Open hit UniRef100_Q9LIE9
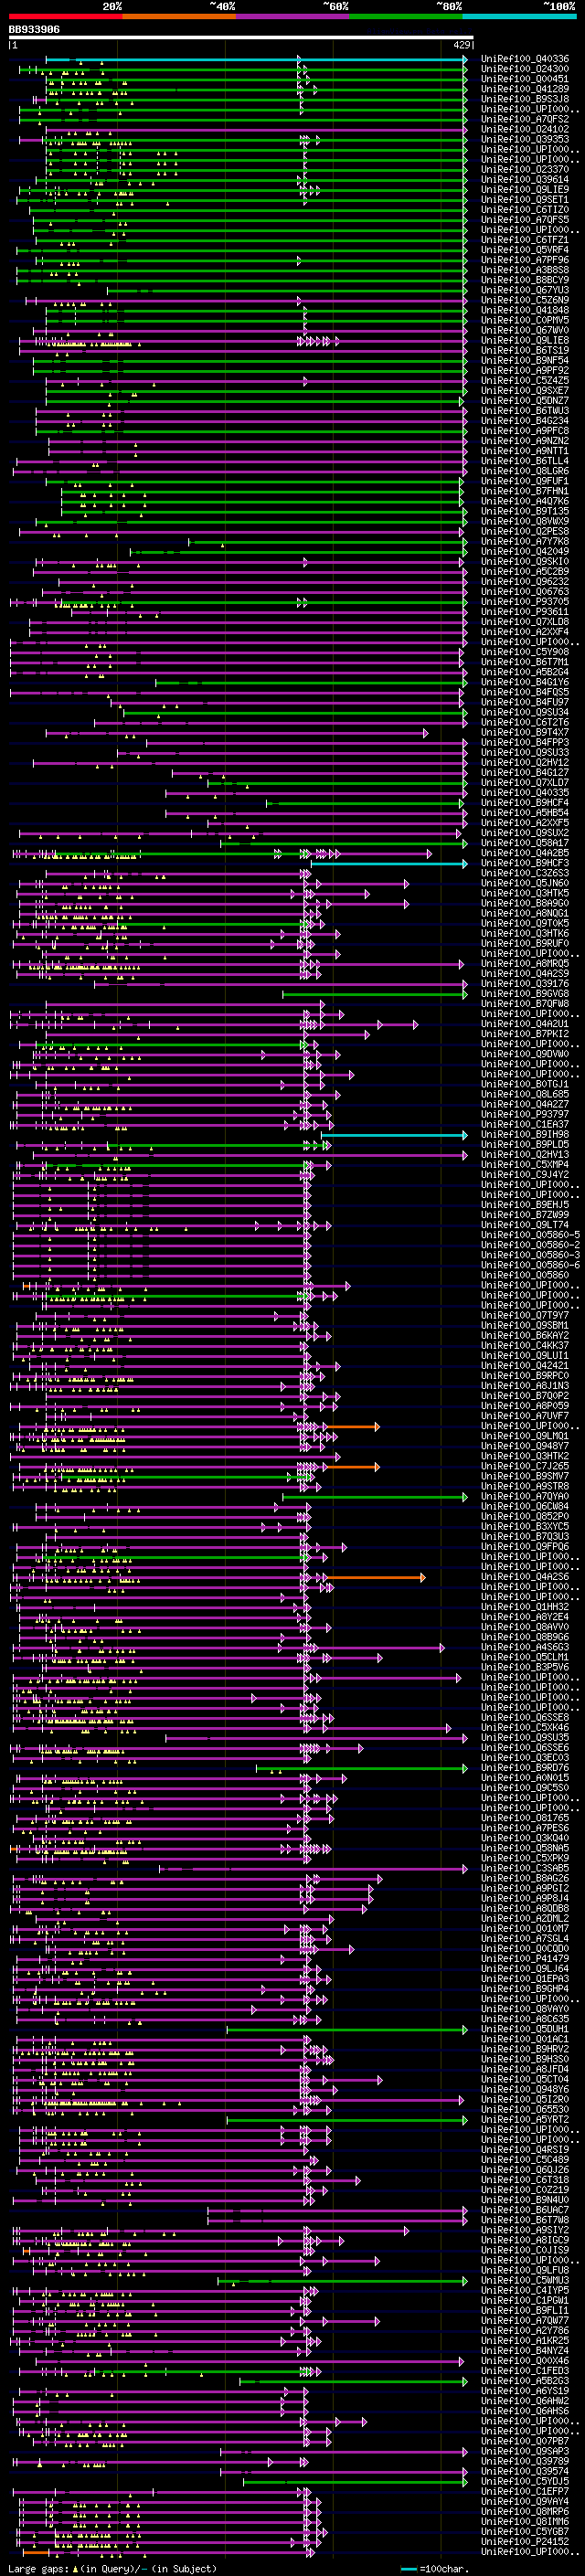Image resolution: width=585 pixels, height=2576 pixels. 524,190
